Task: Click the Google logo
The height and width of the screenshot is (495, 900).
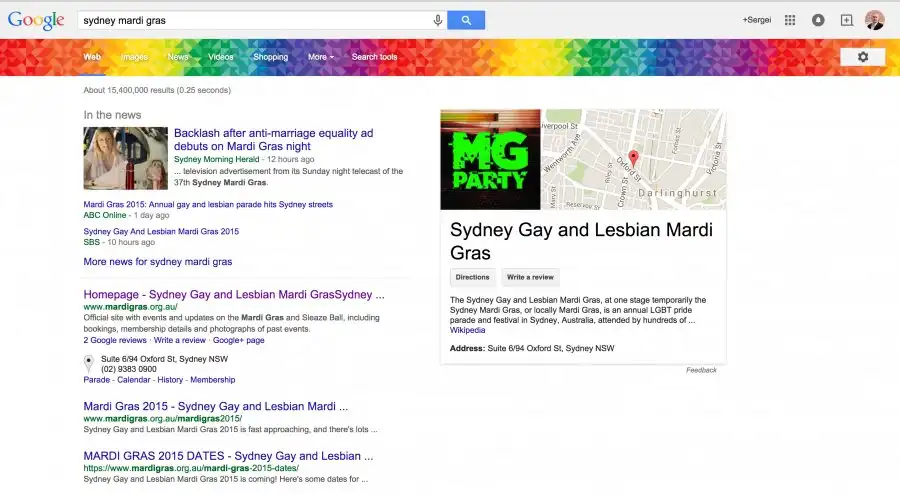Action: pyautogui.click(x=36, y=20)
